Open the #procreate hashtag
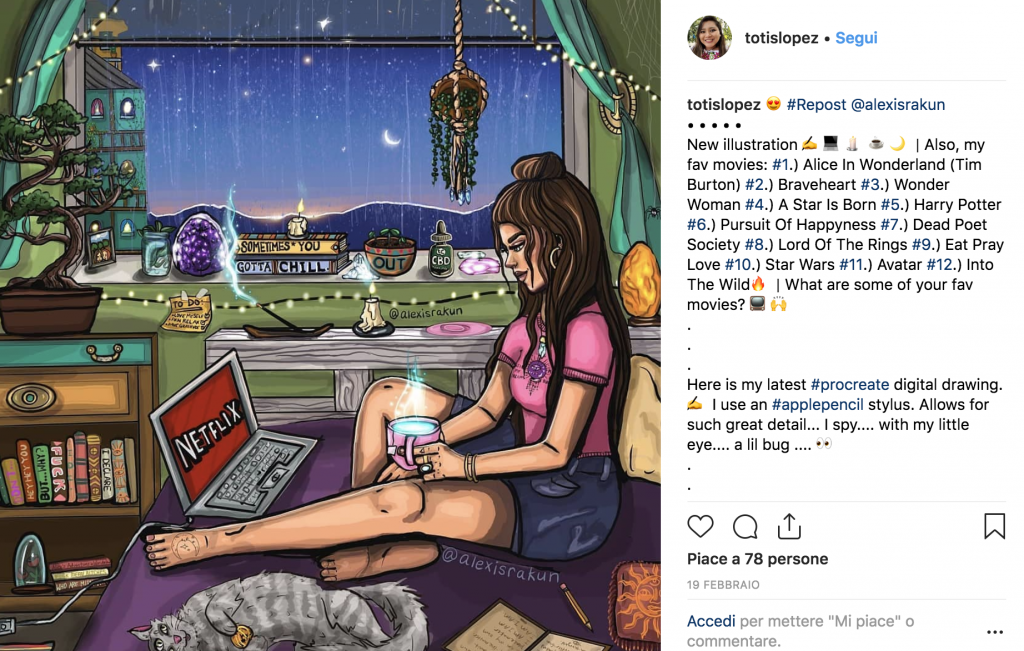This screenshot has height=651, width=1024. [x=850, y=385]
